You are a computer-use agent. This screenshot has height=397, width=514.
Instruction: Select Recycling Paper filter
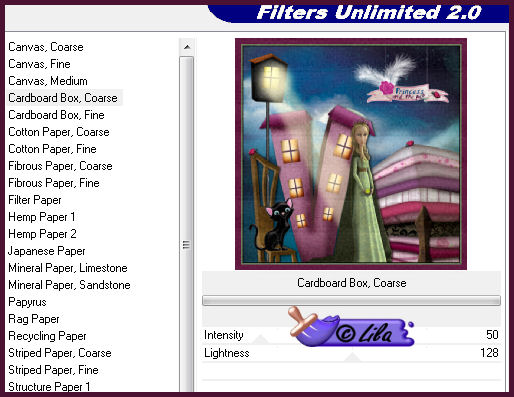[x=47, y=336]
